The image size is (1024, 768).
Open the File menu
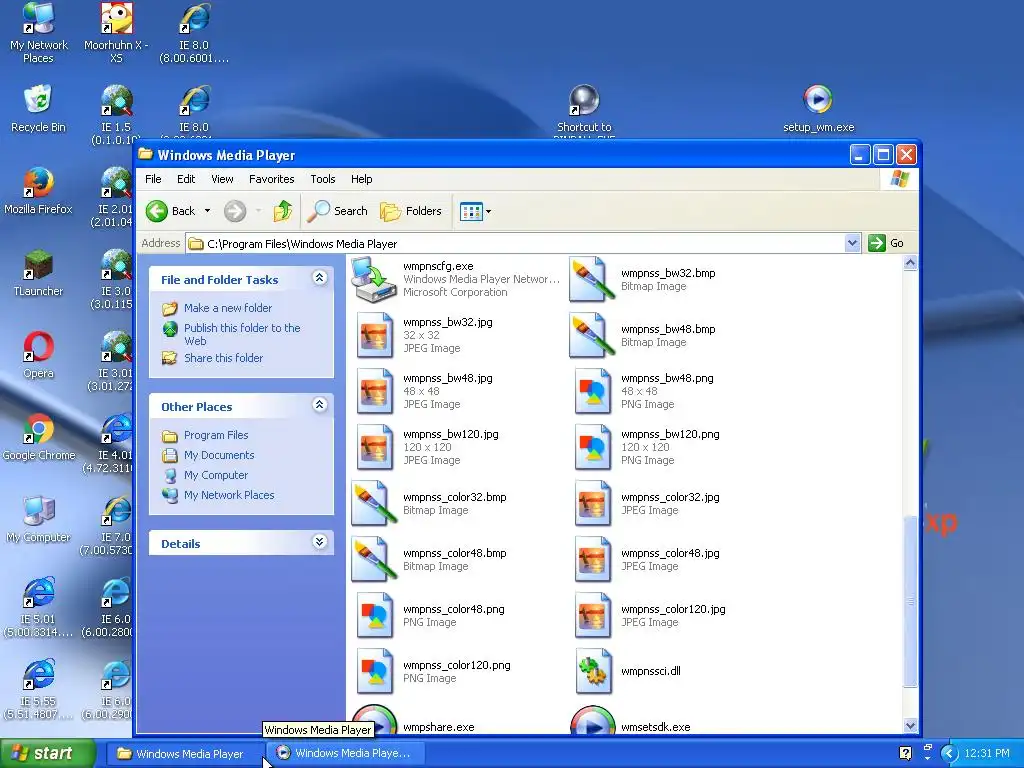(x=153, y=179)
